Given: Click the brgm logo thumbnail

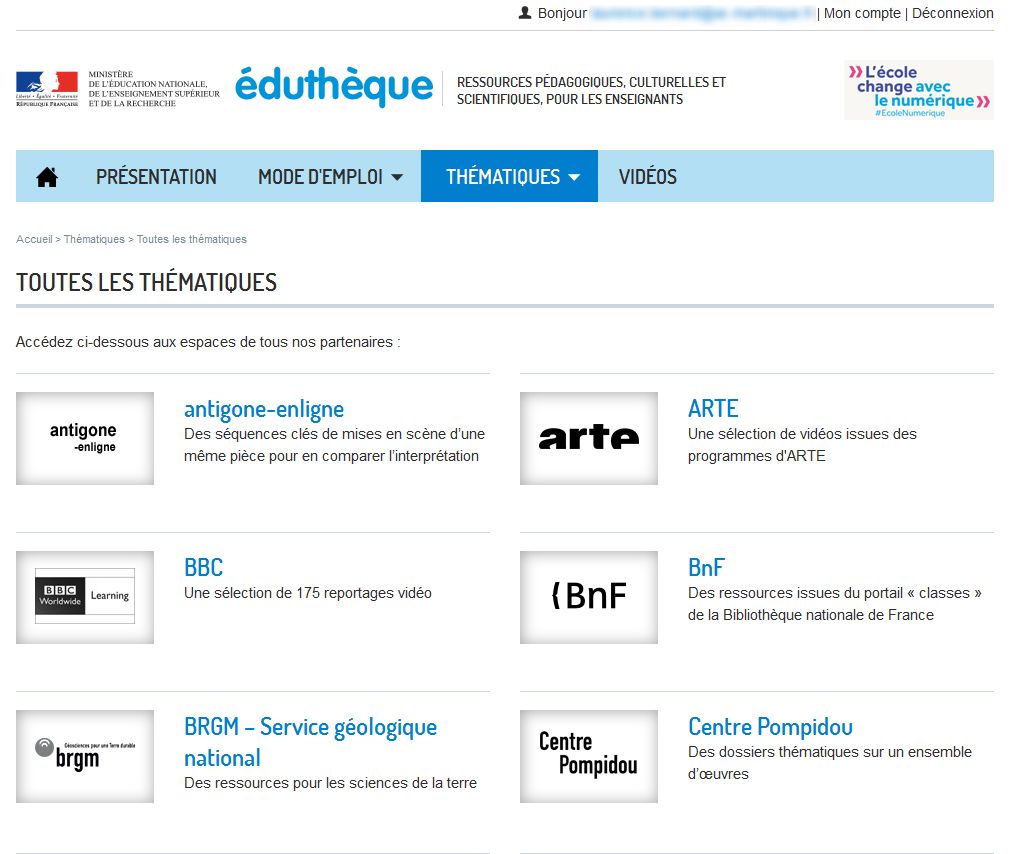Looking at the screenshot, I should [85, 756].
